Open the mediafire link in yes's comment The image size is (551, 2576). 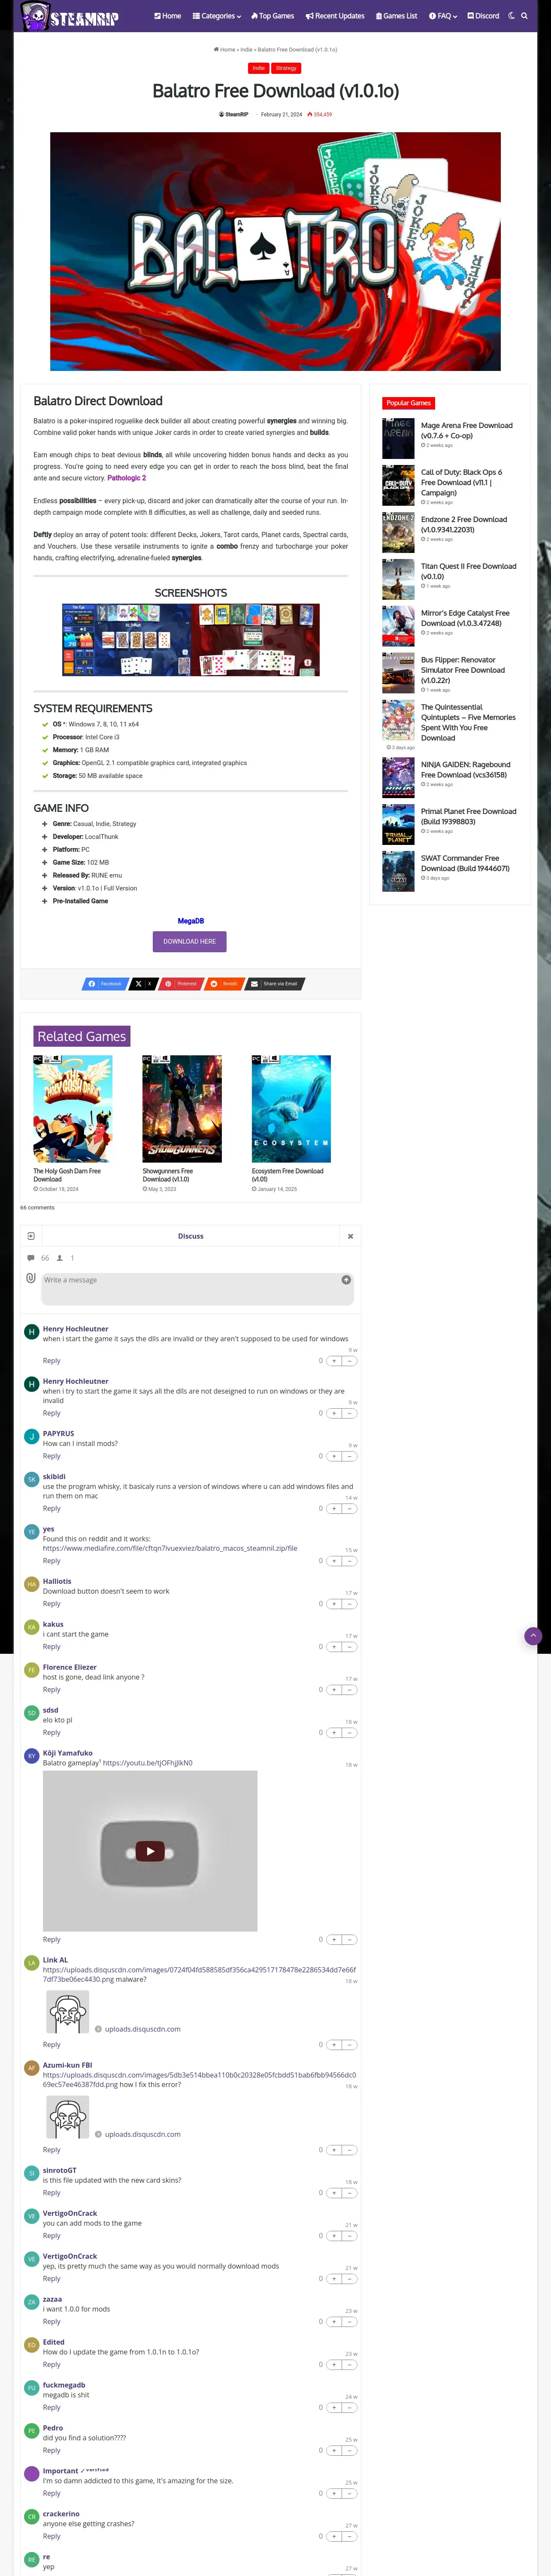click(170, 1548)
